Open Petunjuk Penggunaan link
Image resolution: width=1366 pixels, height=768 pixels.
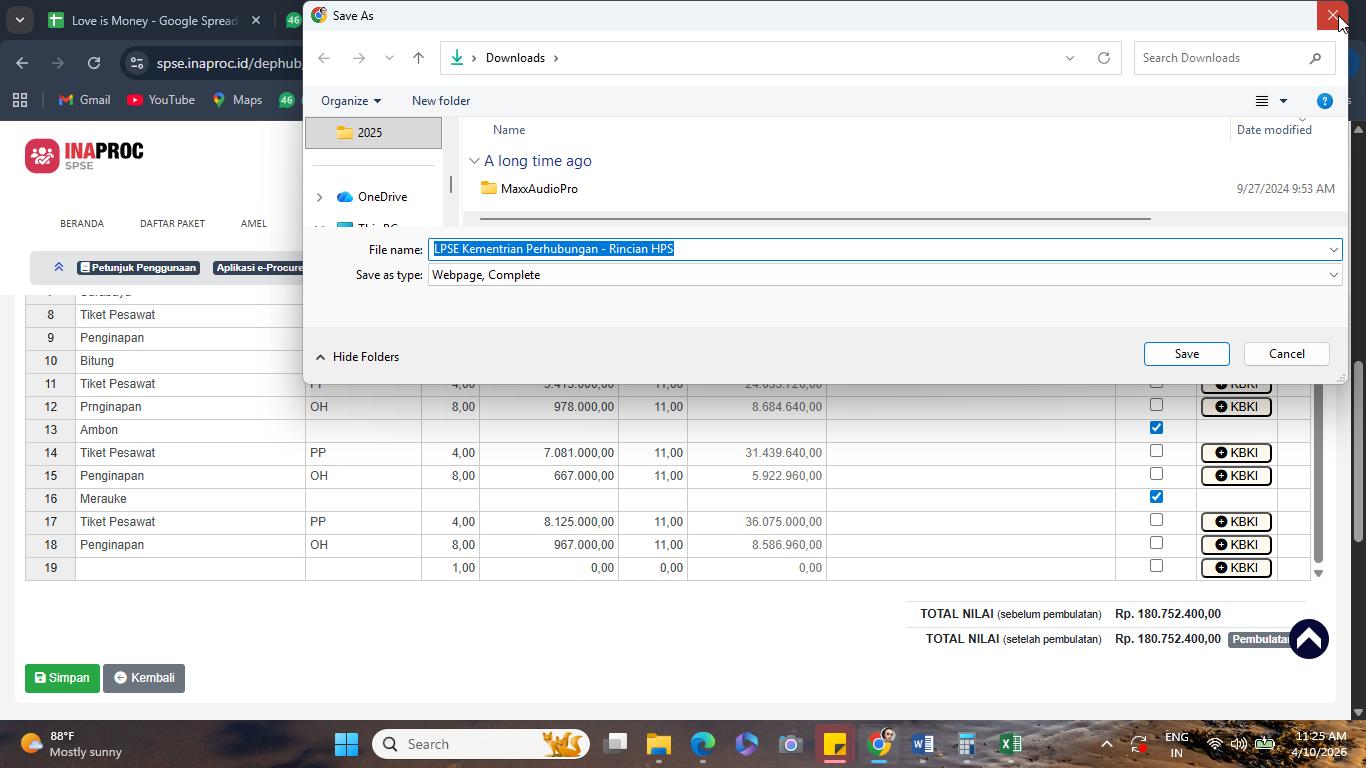coord(138,268)
